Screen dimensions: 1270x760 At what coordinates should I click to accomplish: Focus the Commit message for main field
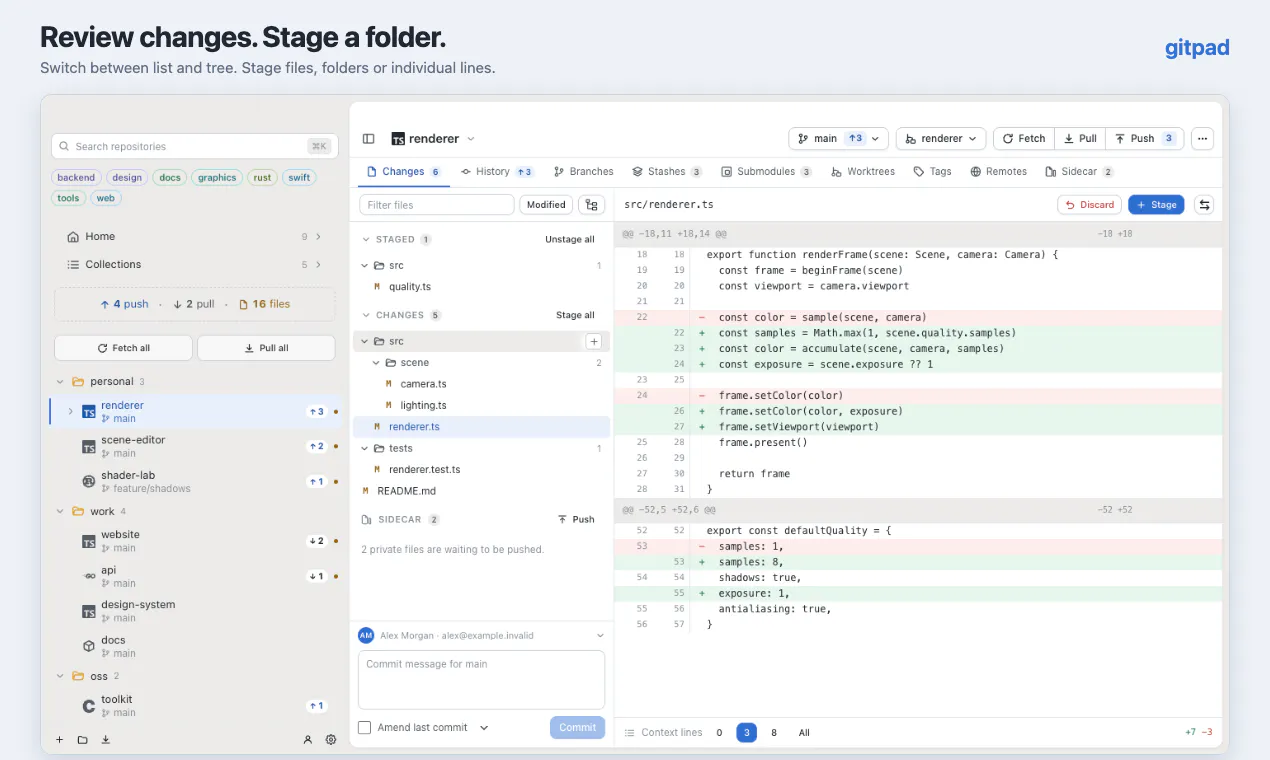click(481, 680)
